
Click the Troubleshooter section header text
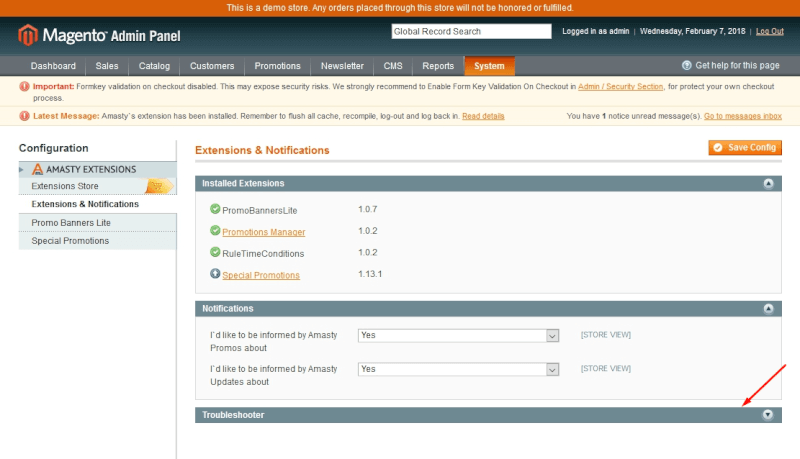[x=233, y=415]
